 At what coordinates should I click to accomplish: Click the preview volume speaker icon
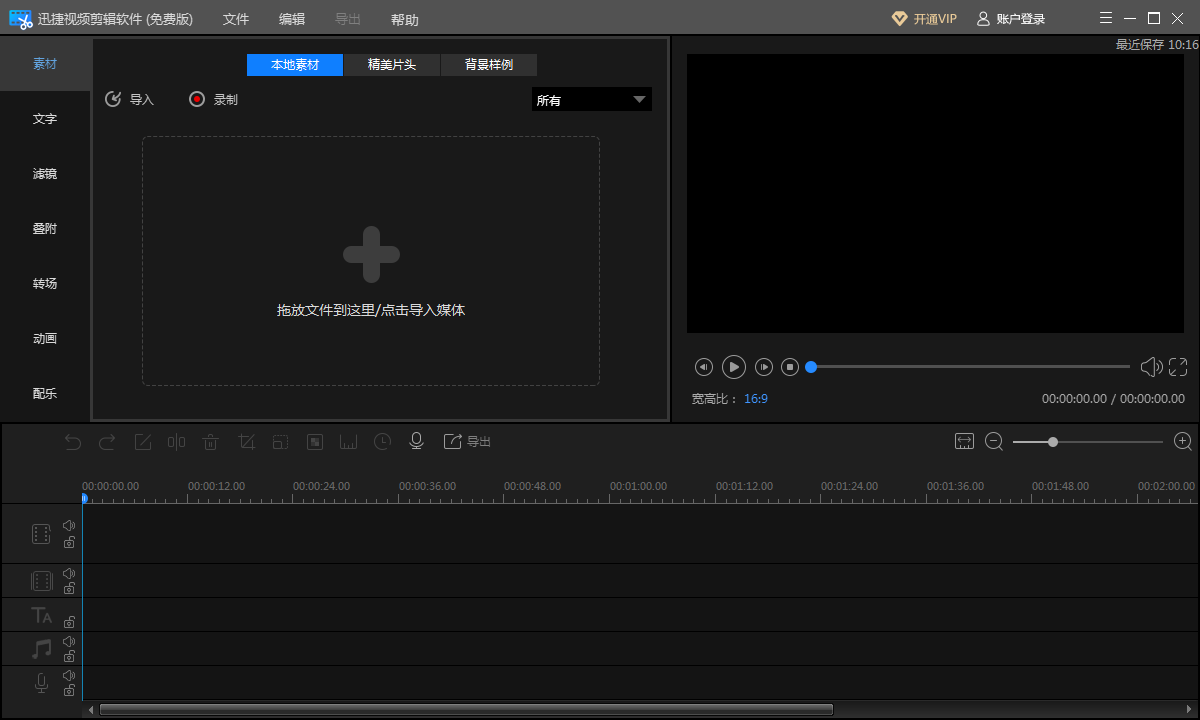coord(1151,367)
